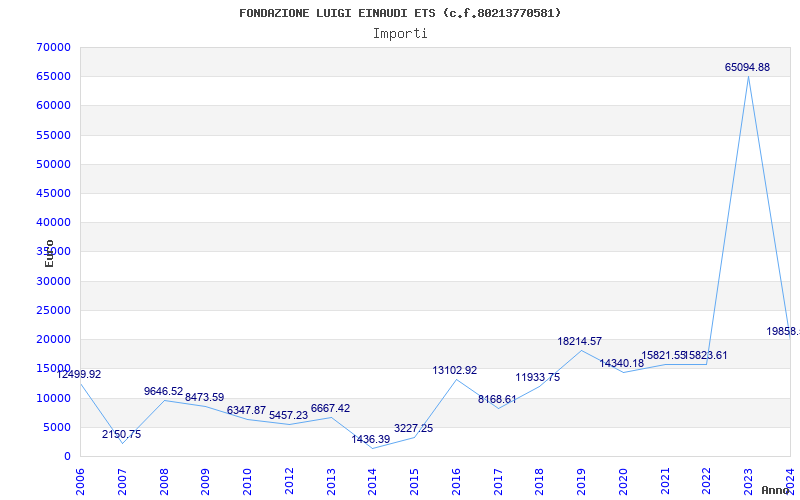Click the 5457.23 data label

(289, 415)
